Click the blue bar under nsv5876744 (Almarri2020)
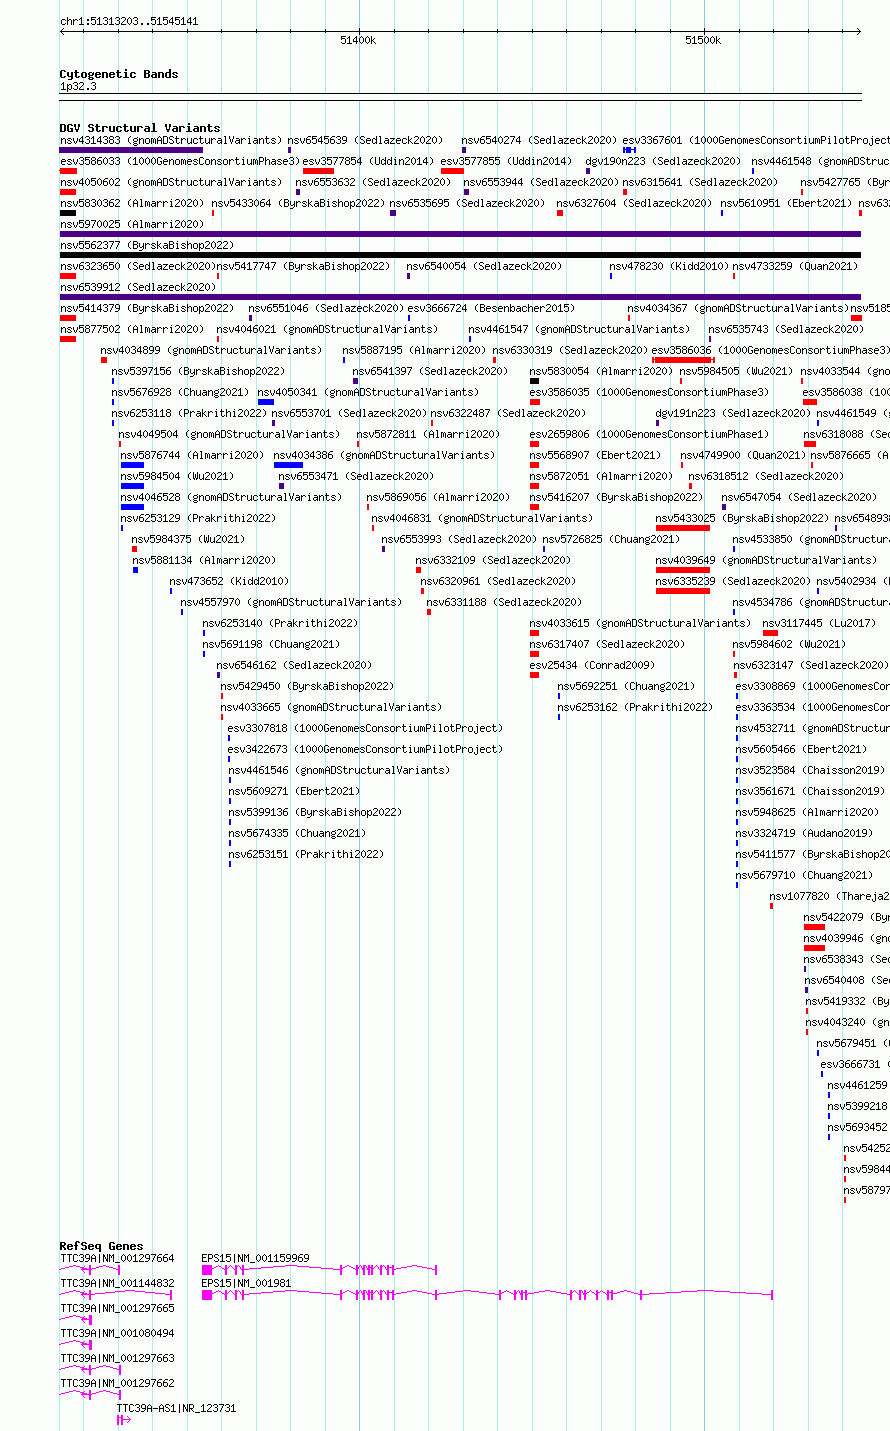This screenshot has width=890, height=1431. (x=132, y=465)
